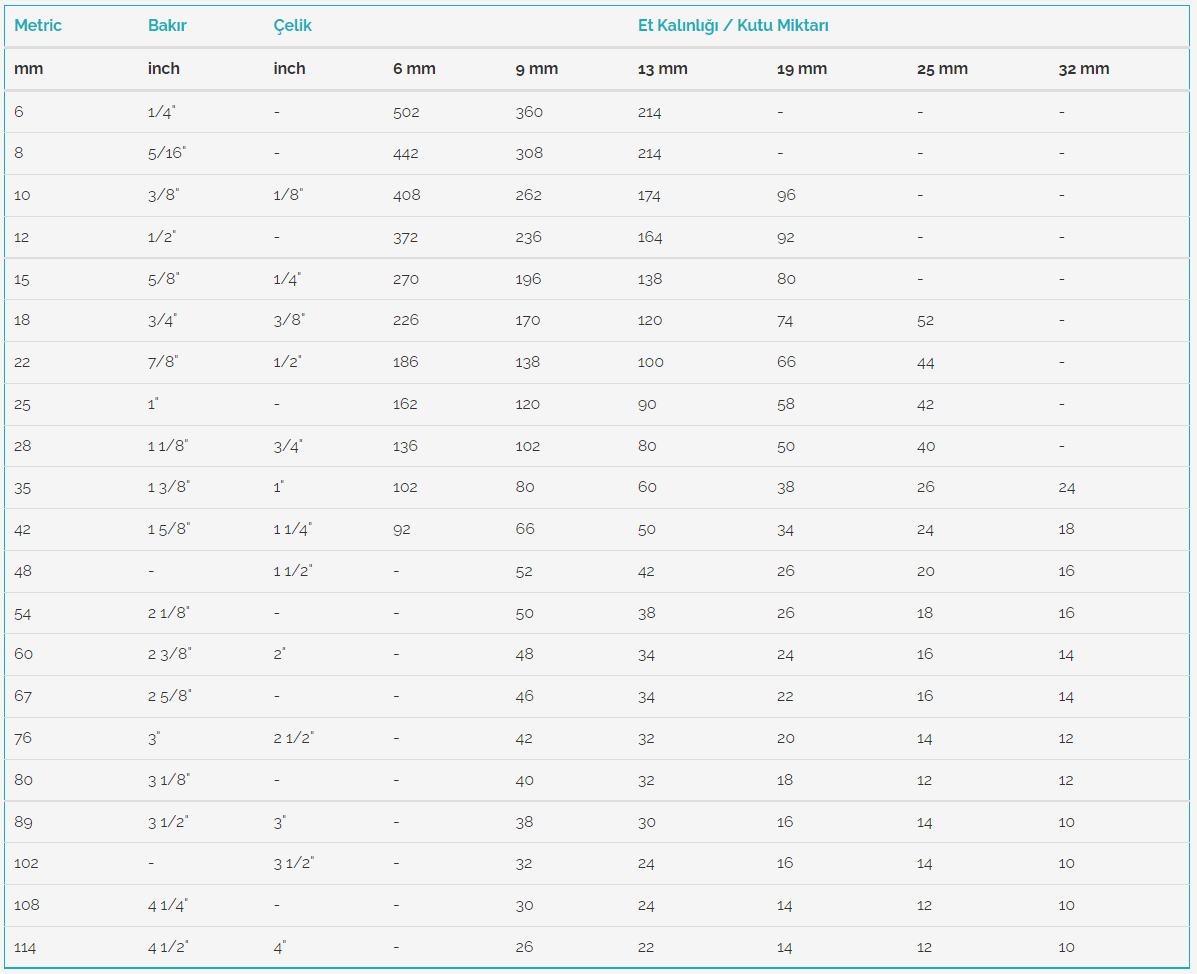Select the 6 mm thickness sub-header
The height and width of the screenshot is (974, 1197).
click(x=414, y=69)
